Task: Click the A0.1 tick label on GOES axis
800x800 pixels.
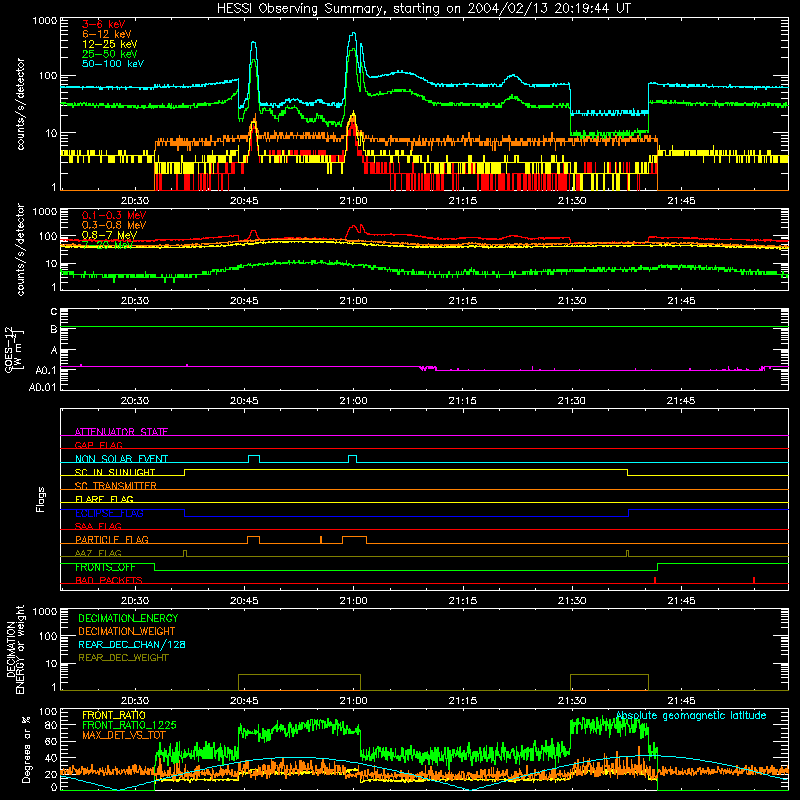Action: coord(45,370)
